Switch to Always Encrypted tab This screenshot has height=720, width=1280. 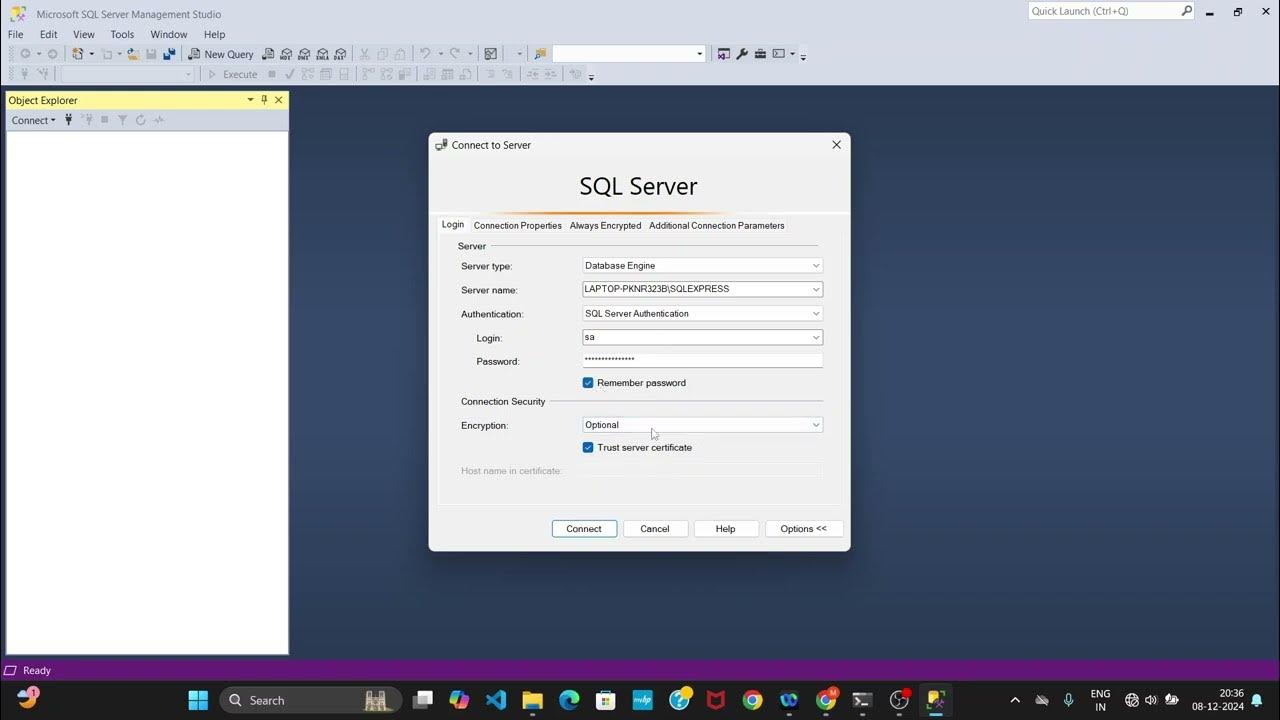(x=605, y=225)
